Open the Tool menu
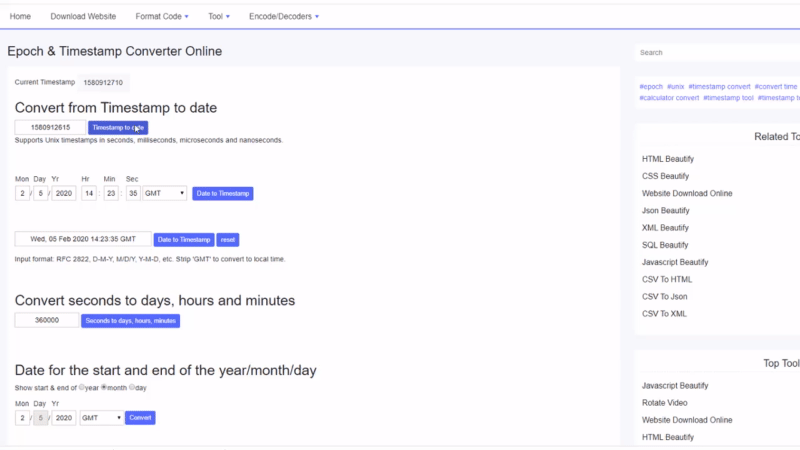The image size is (800, 450). point(218,17)
